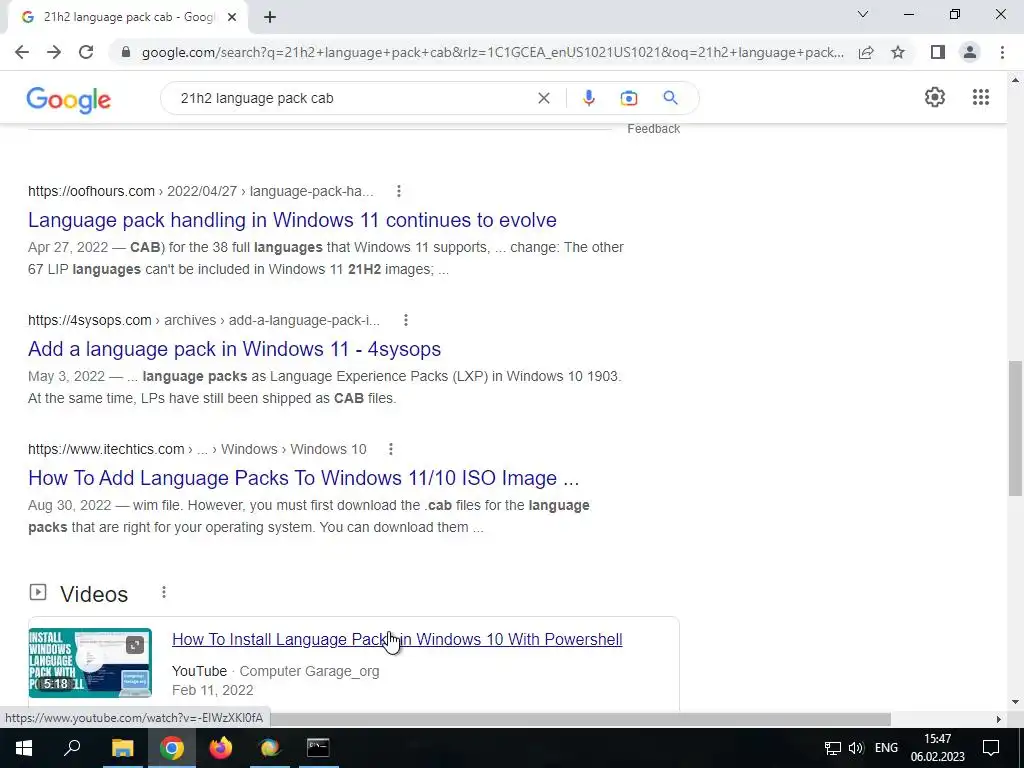Open the Google apps grid
The height and width of the screenshot is (768, 1024).
pyautogui.click(x=981, y=97)
